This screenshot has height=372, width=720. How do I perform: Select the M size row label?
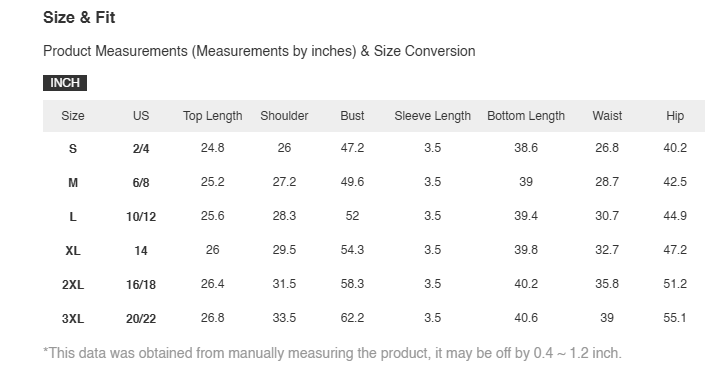(73, 183)
